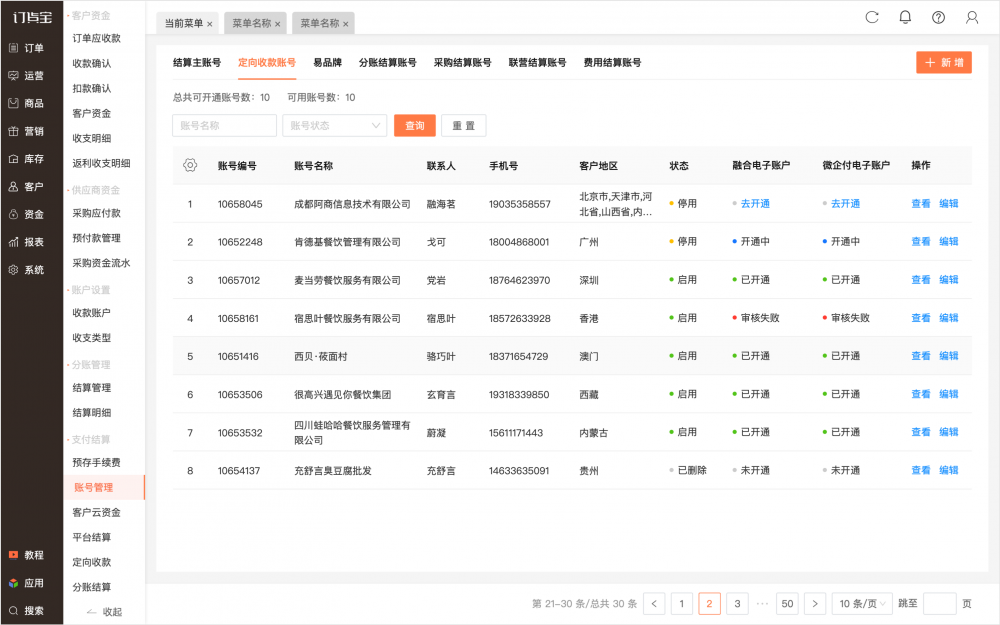
Task: Click the refresh icon in header
Action: point(872,17)
